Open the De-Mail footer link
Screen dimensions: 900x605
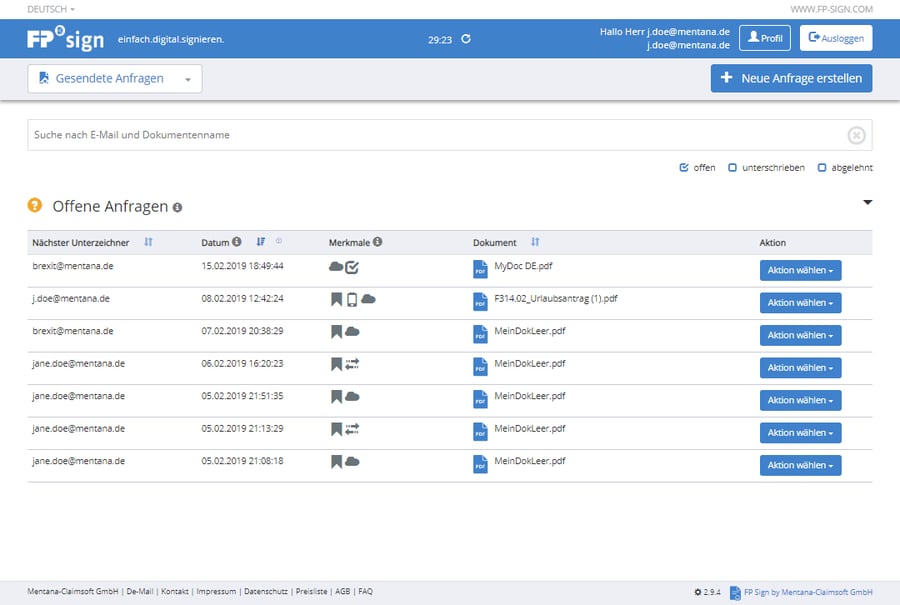pos(140,592)
